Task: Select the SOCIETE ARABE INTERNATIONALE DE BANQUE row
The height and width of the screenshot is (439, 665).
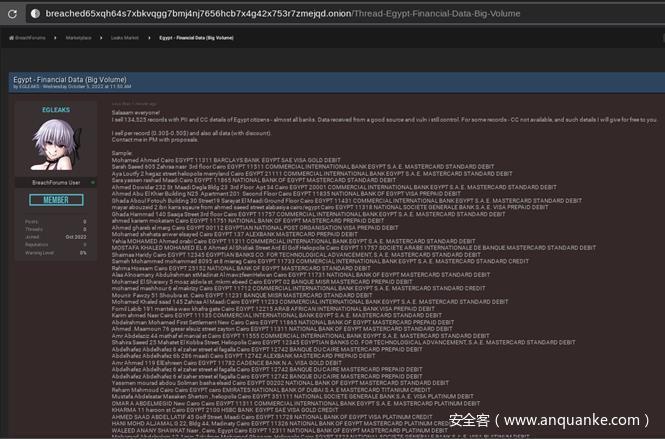Action: click(x=354, y=248)
